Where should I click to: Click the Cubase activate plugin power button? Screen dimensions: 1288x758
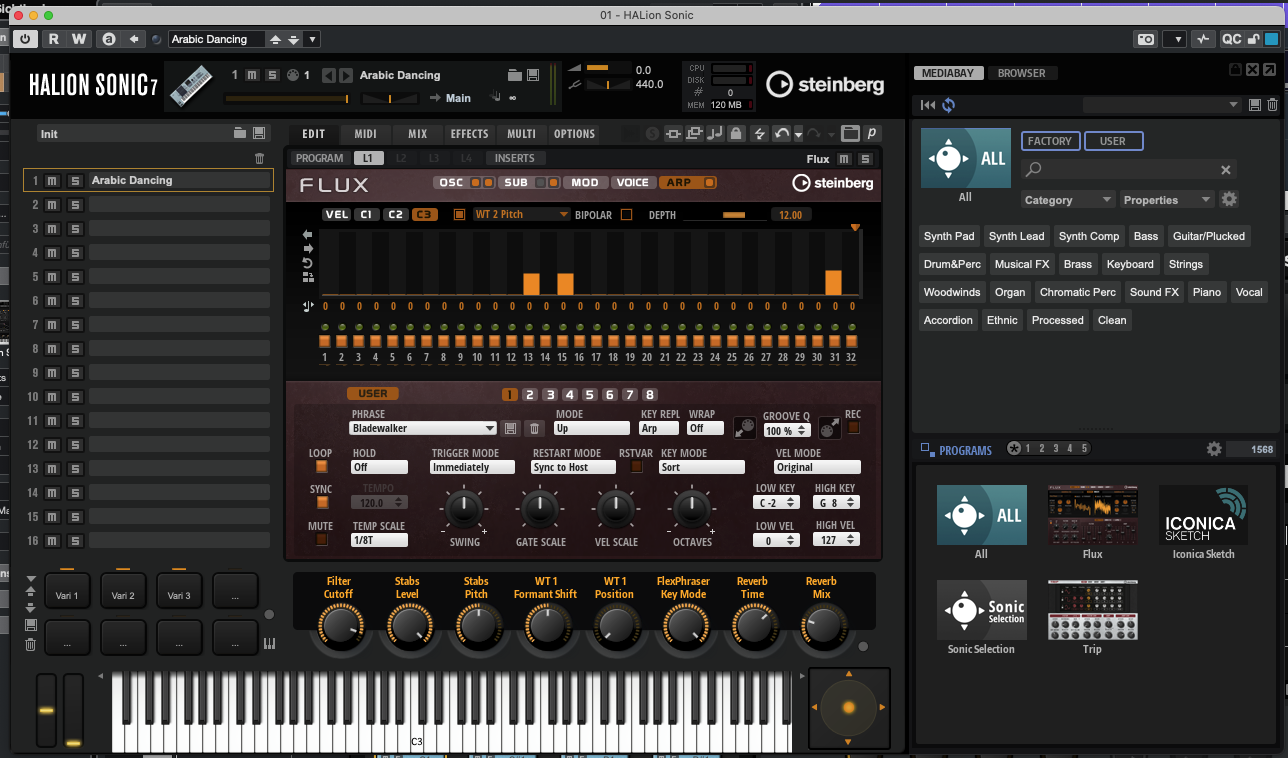26,39
